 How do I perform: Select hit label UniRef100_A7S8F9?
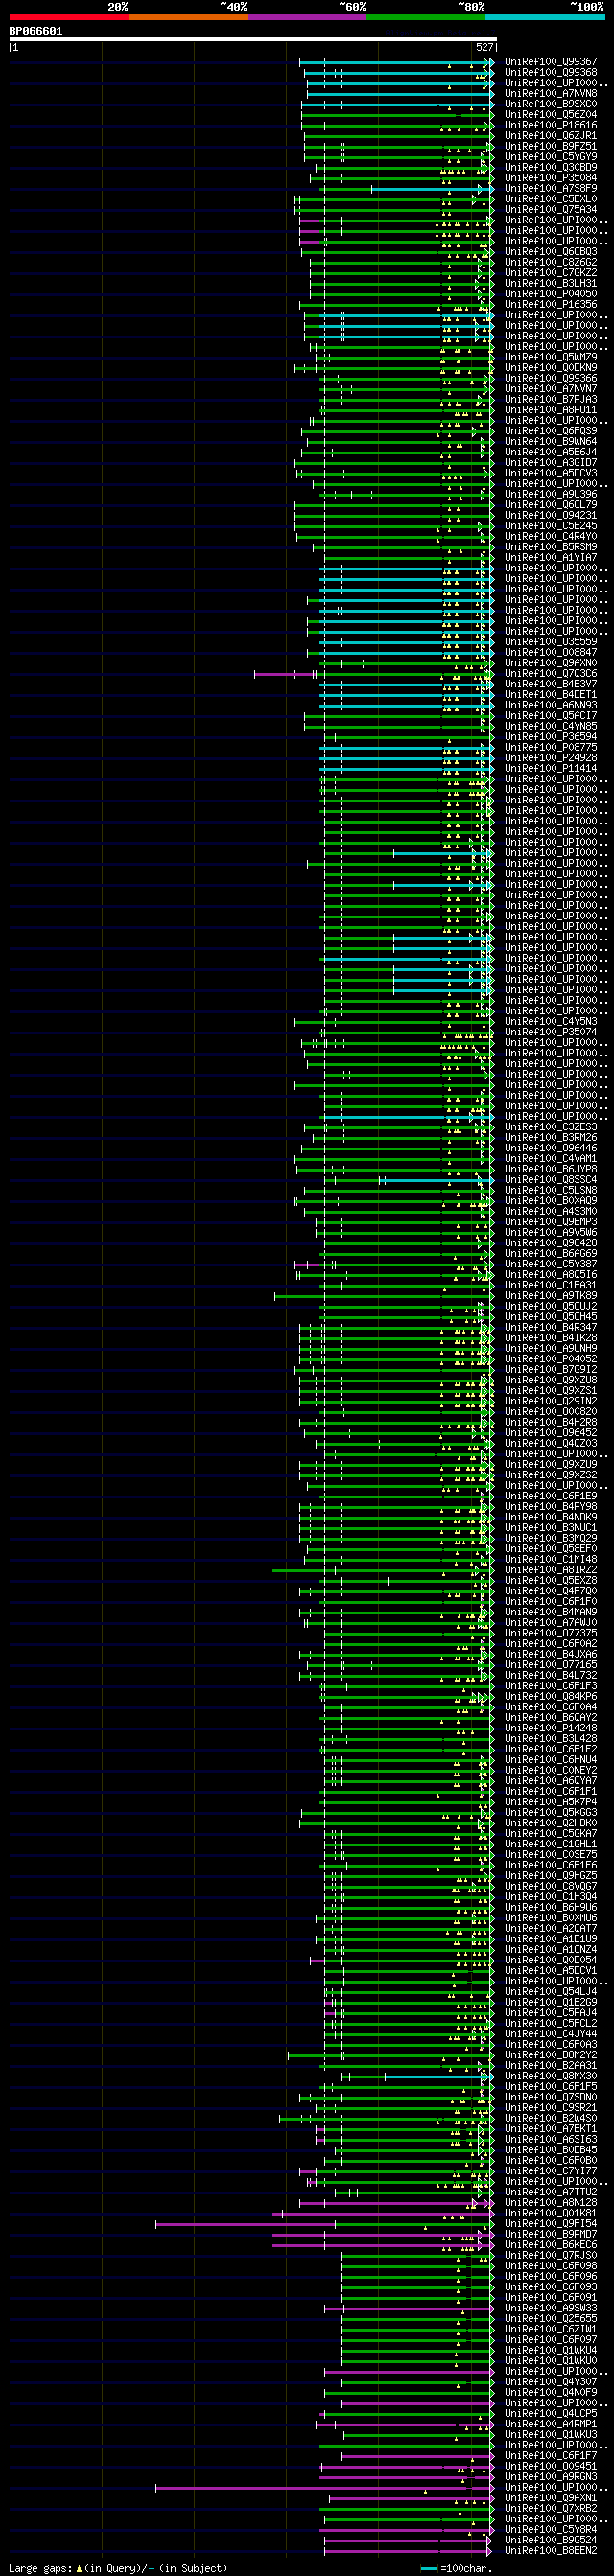point(551,188)
